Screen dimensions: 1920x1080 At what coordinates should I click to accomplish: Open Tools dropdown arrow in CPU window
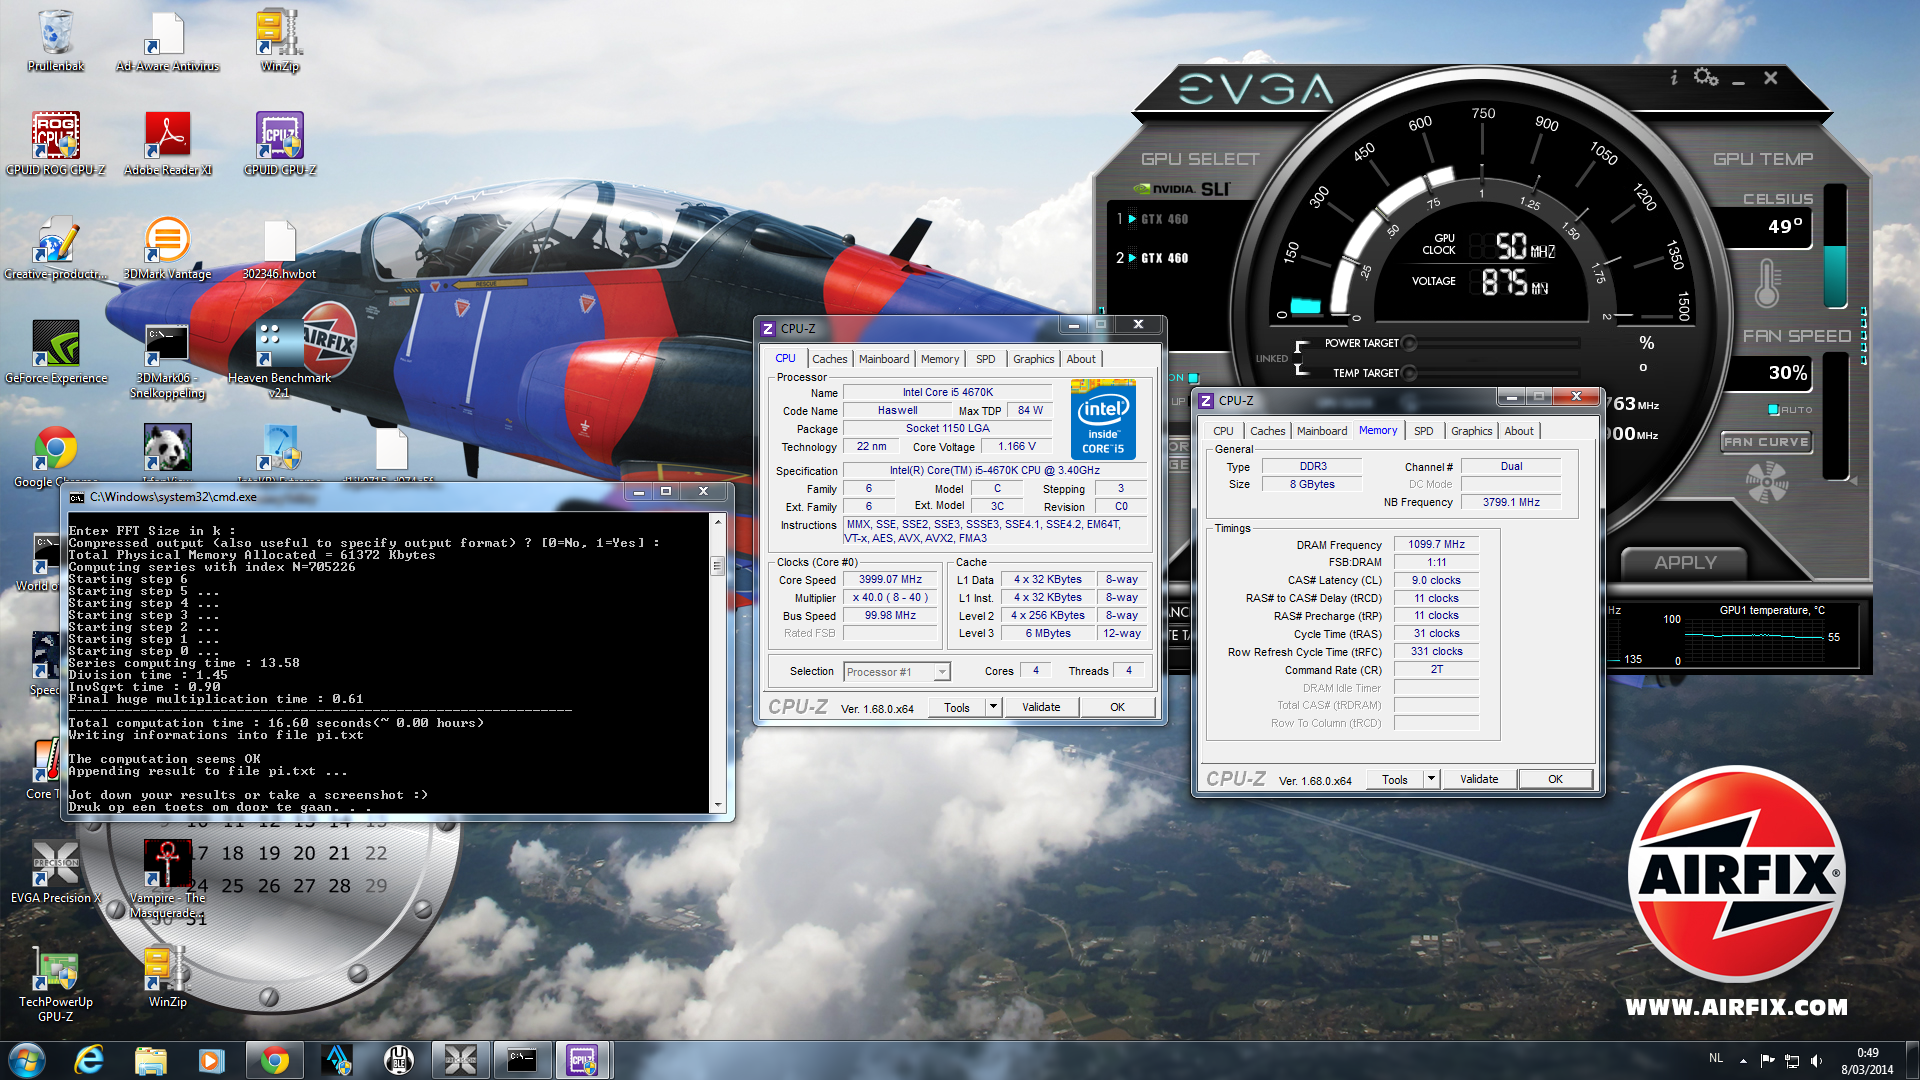click(993, 707)
